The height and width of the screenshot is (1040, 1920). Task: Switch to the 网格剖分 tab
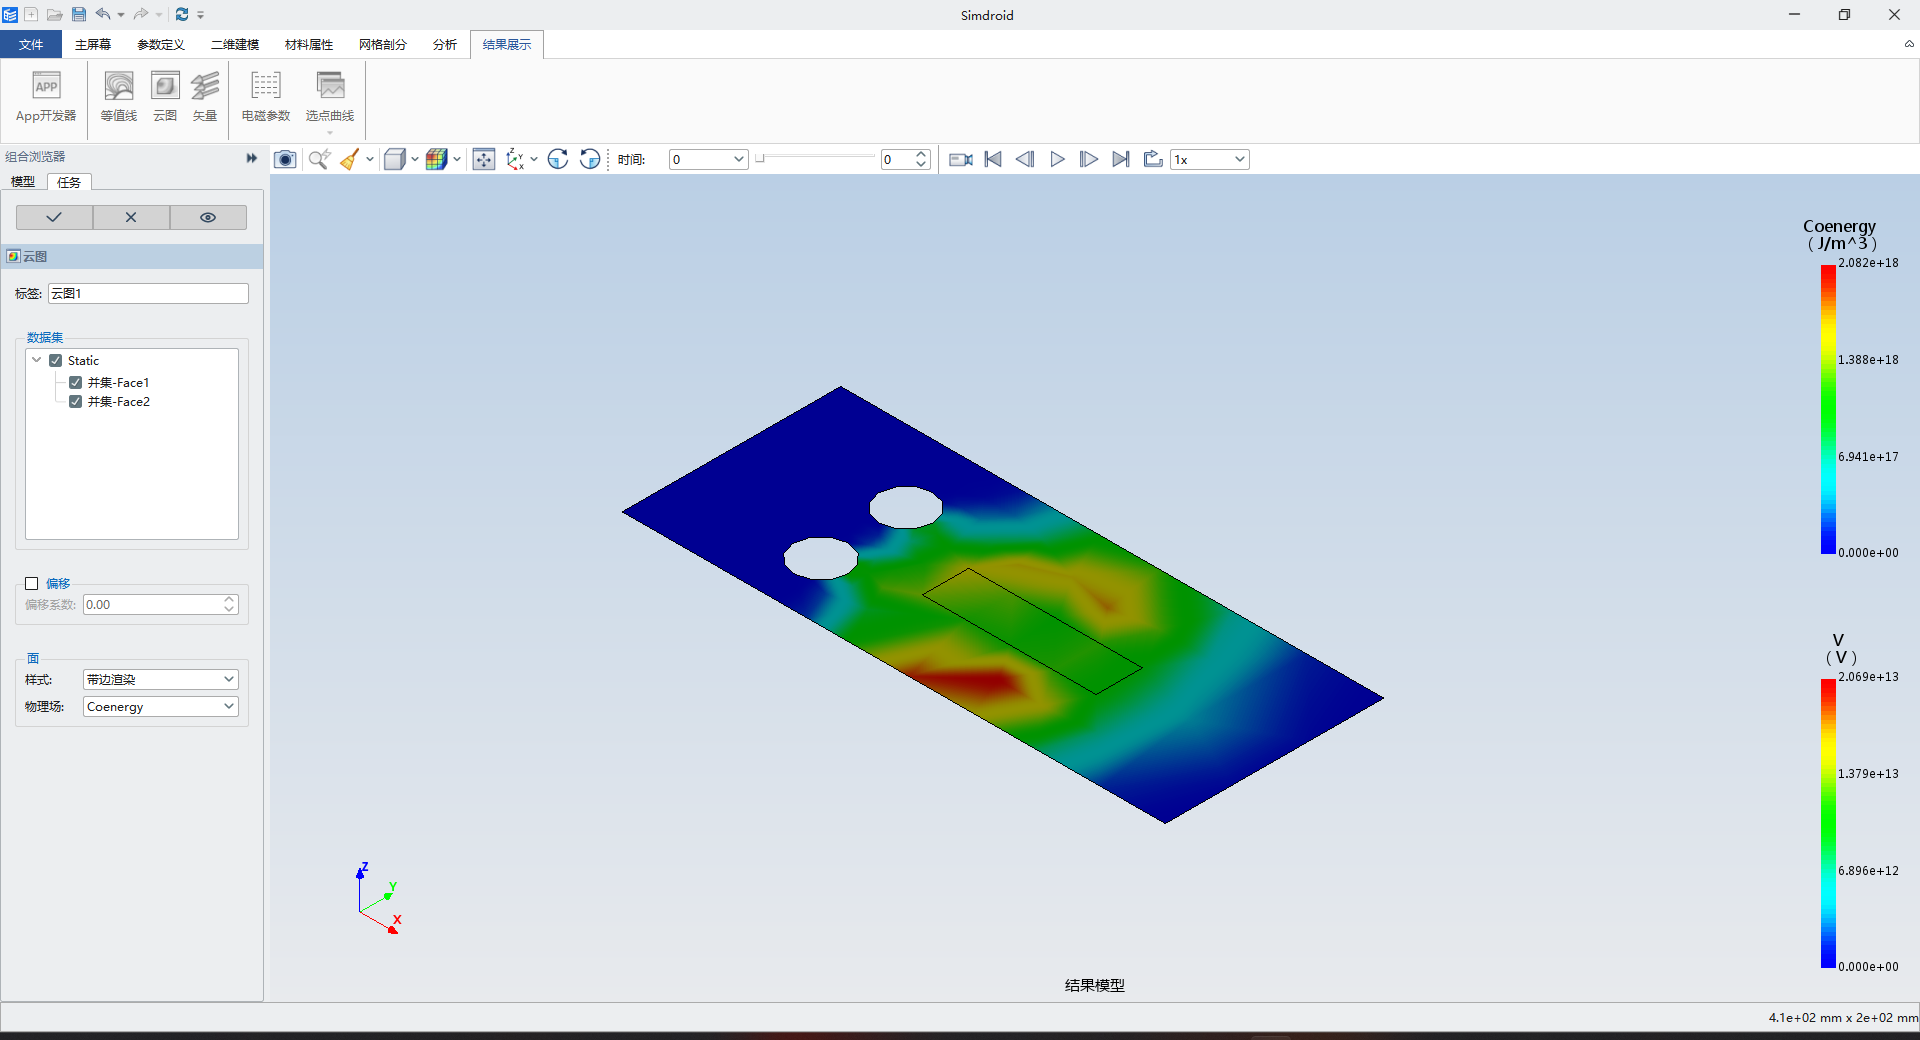[x=383, y=44]
